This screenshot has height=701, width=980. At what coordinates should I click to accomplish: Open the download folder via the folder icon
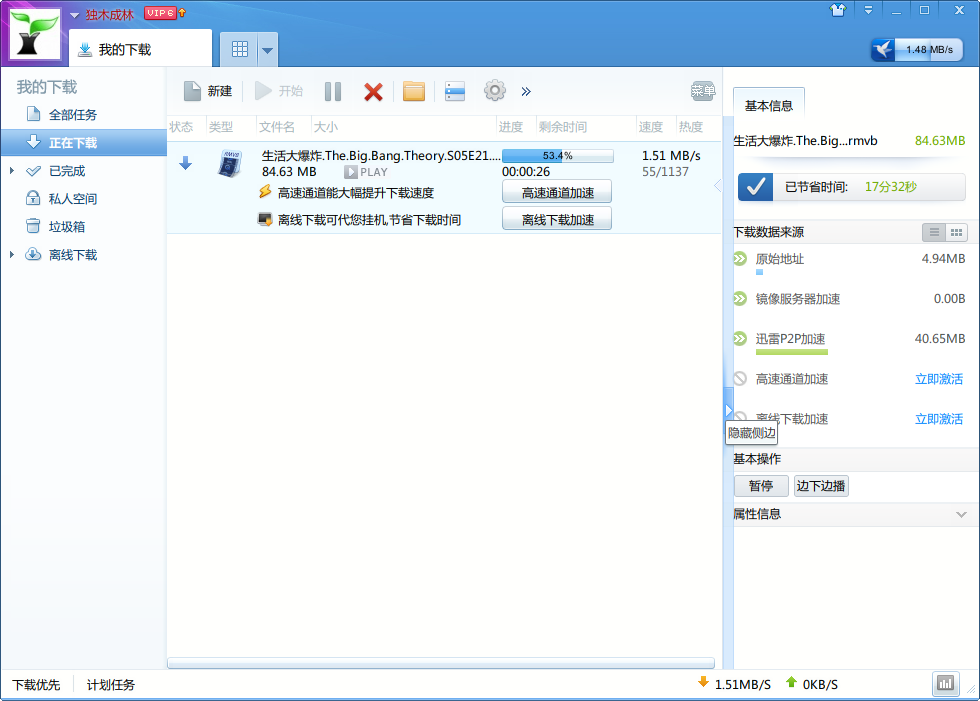(x=414, y=92)
